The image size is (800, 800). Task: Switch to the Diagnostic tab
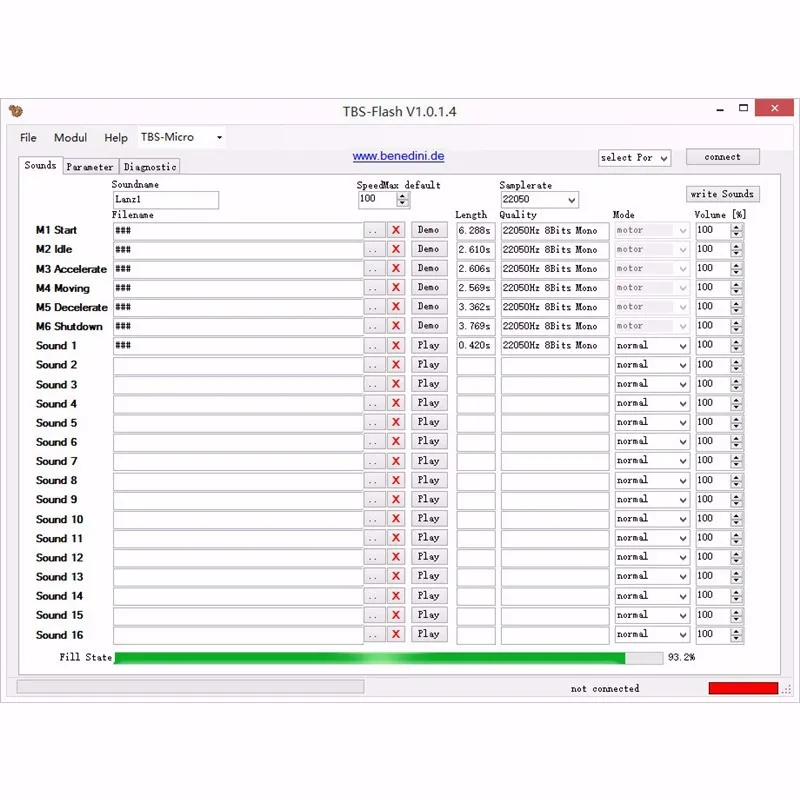coord(150,167)
